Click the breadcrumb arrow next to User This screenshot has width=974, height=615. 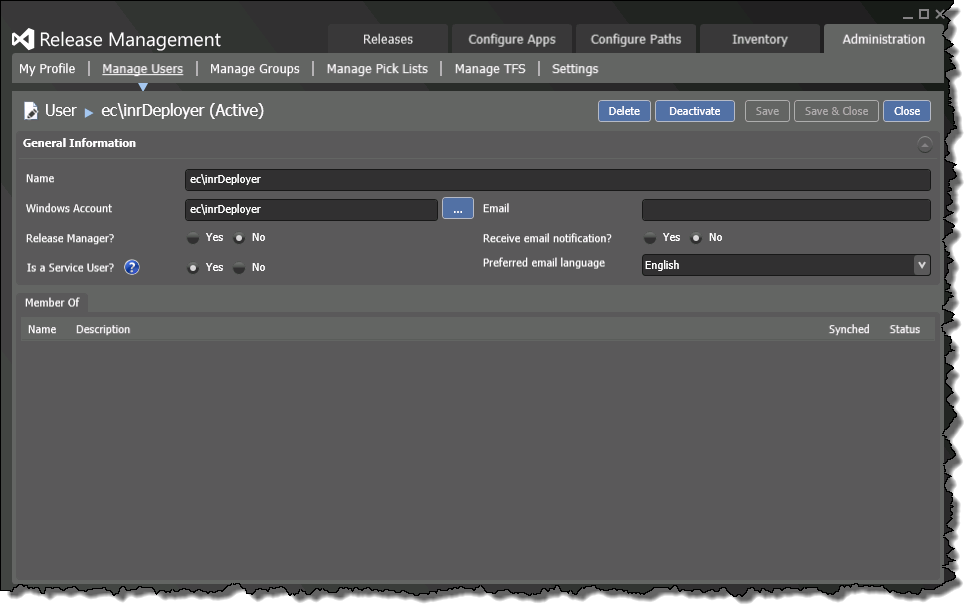tap(89, 112)
